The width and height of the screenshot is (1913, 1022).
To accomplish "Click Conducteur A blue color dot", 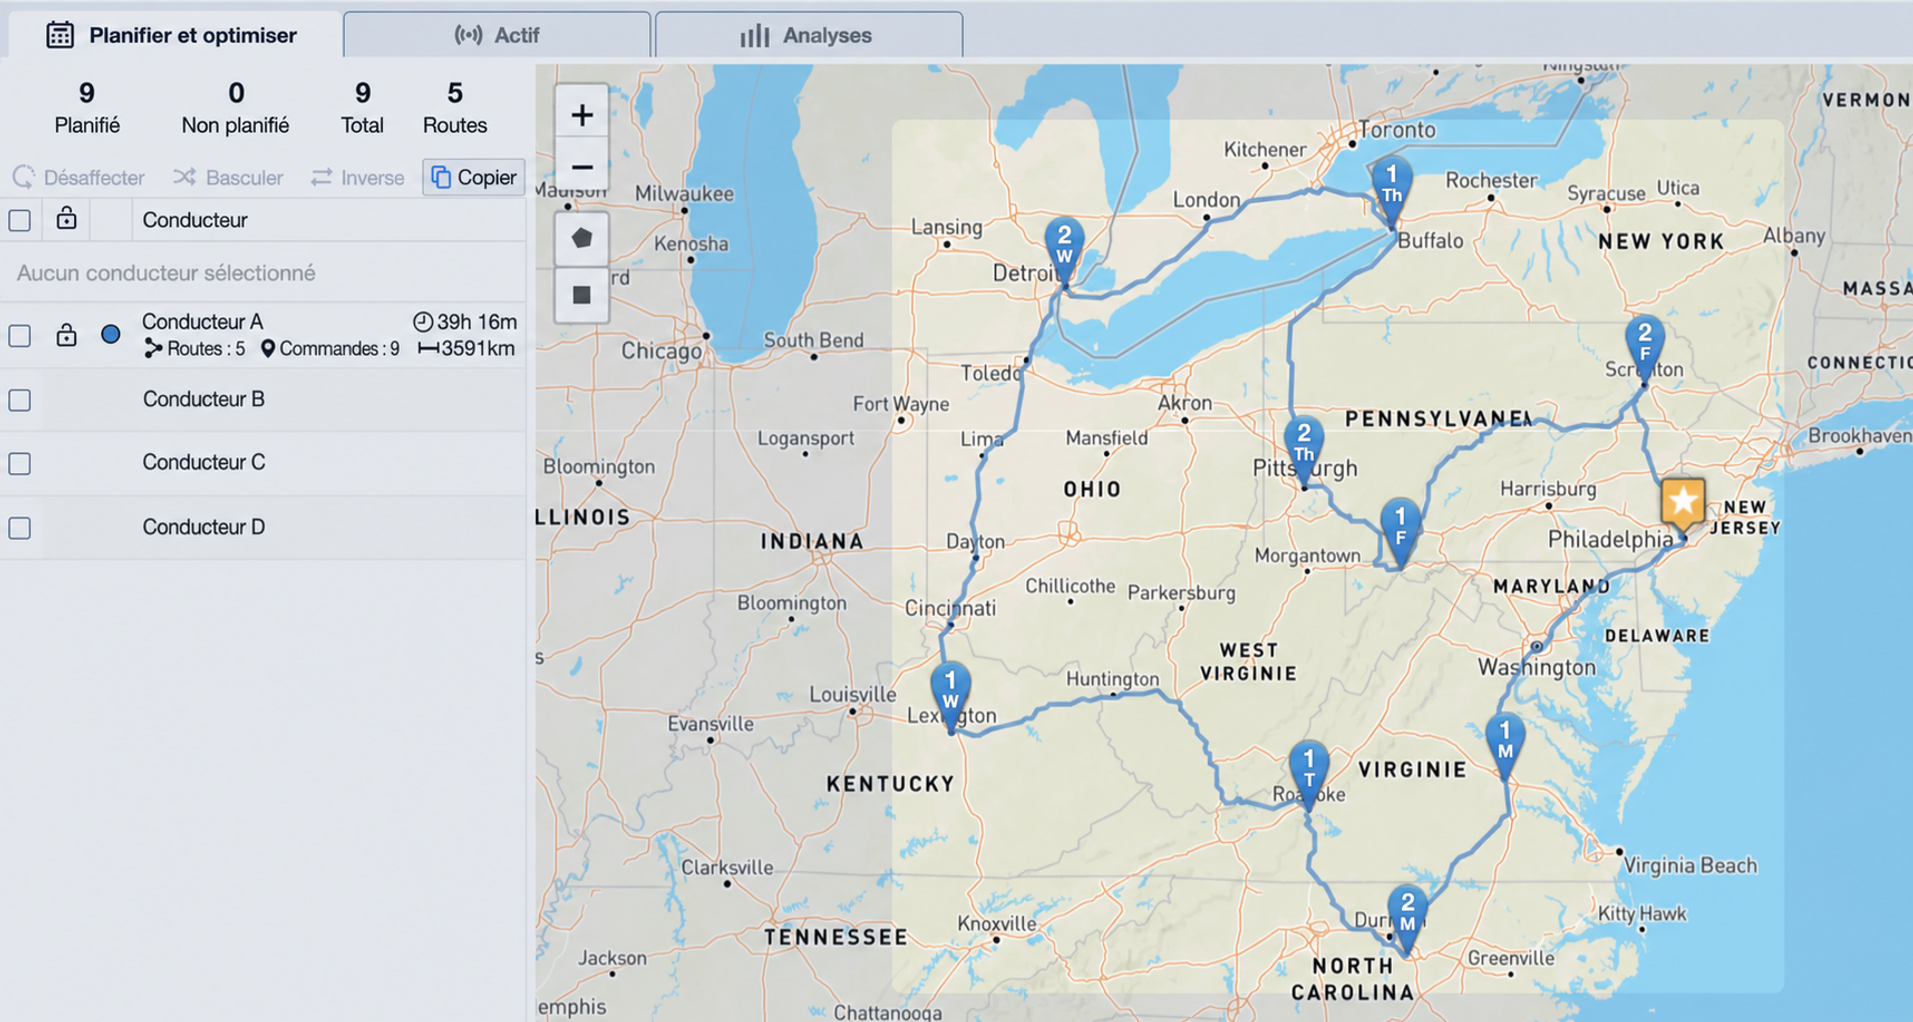I will [x=111, y=334].
